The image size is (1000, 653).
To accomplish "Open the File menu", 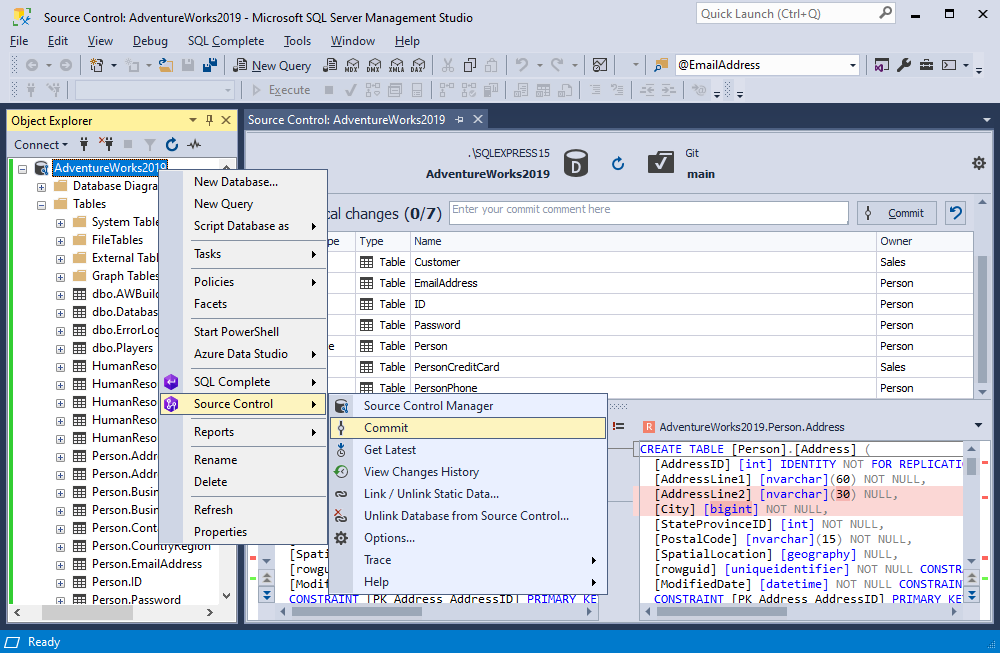I will [19, 41].
